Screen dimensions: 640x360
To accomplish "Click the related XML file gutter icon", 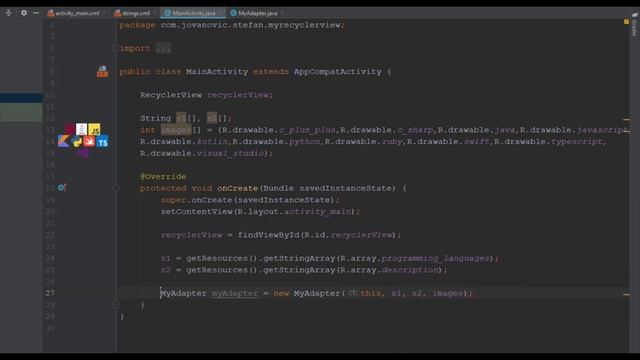I will click(102, 71).
